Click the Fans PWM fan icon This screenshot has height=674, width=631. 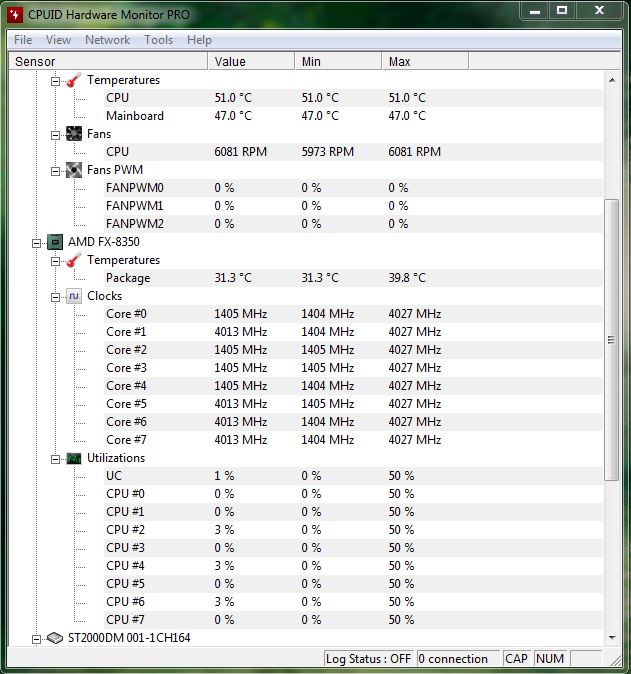74,170
